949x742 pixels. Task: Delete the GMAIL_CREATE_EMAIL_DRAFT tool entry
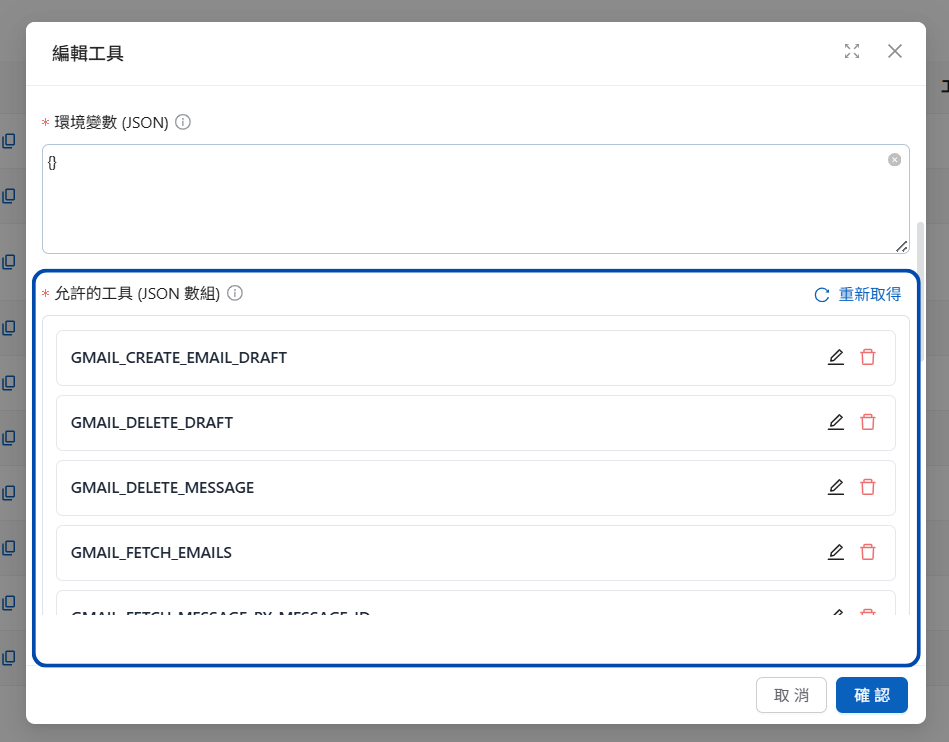868,357
